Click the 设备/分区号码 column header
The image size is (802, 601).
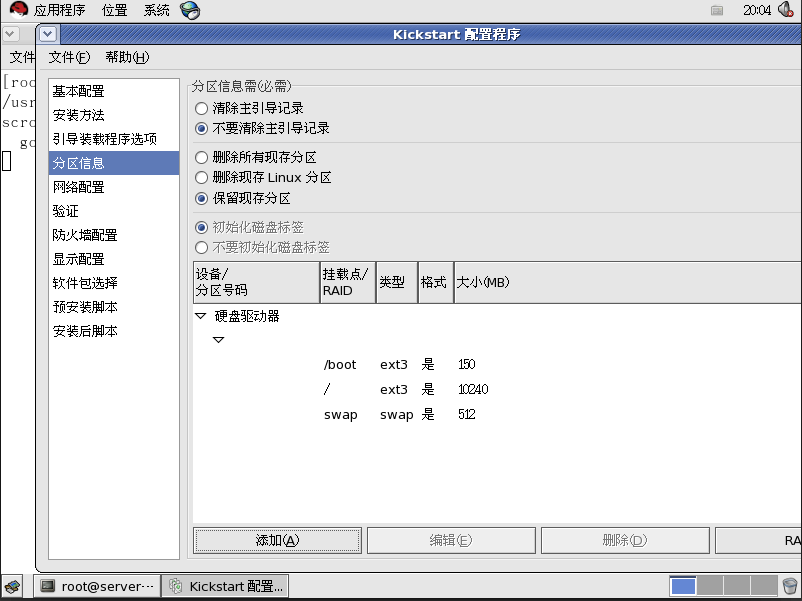[256, 282]
